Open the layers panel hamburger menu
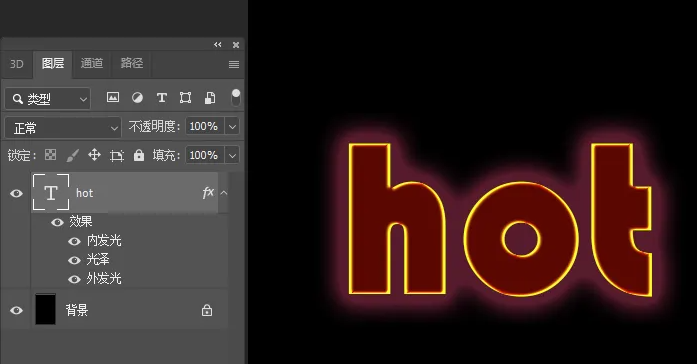This screenshot has height=364, width=697. [234, 64]
